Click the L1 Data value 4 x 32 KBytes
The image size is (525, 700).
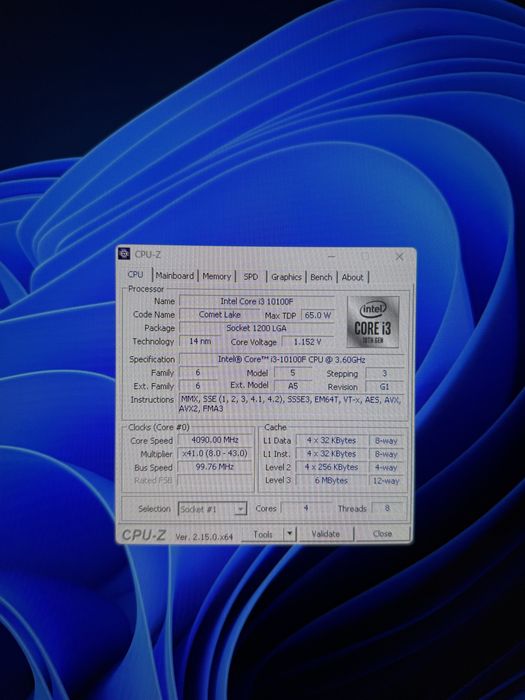click(x=331, y=441)
